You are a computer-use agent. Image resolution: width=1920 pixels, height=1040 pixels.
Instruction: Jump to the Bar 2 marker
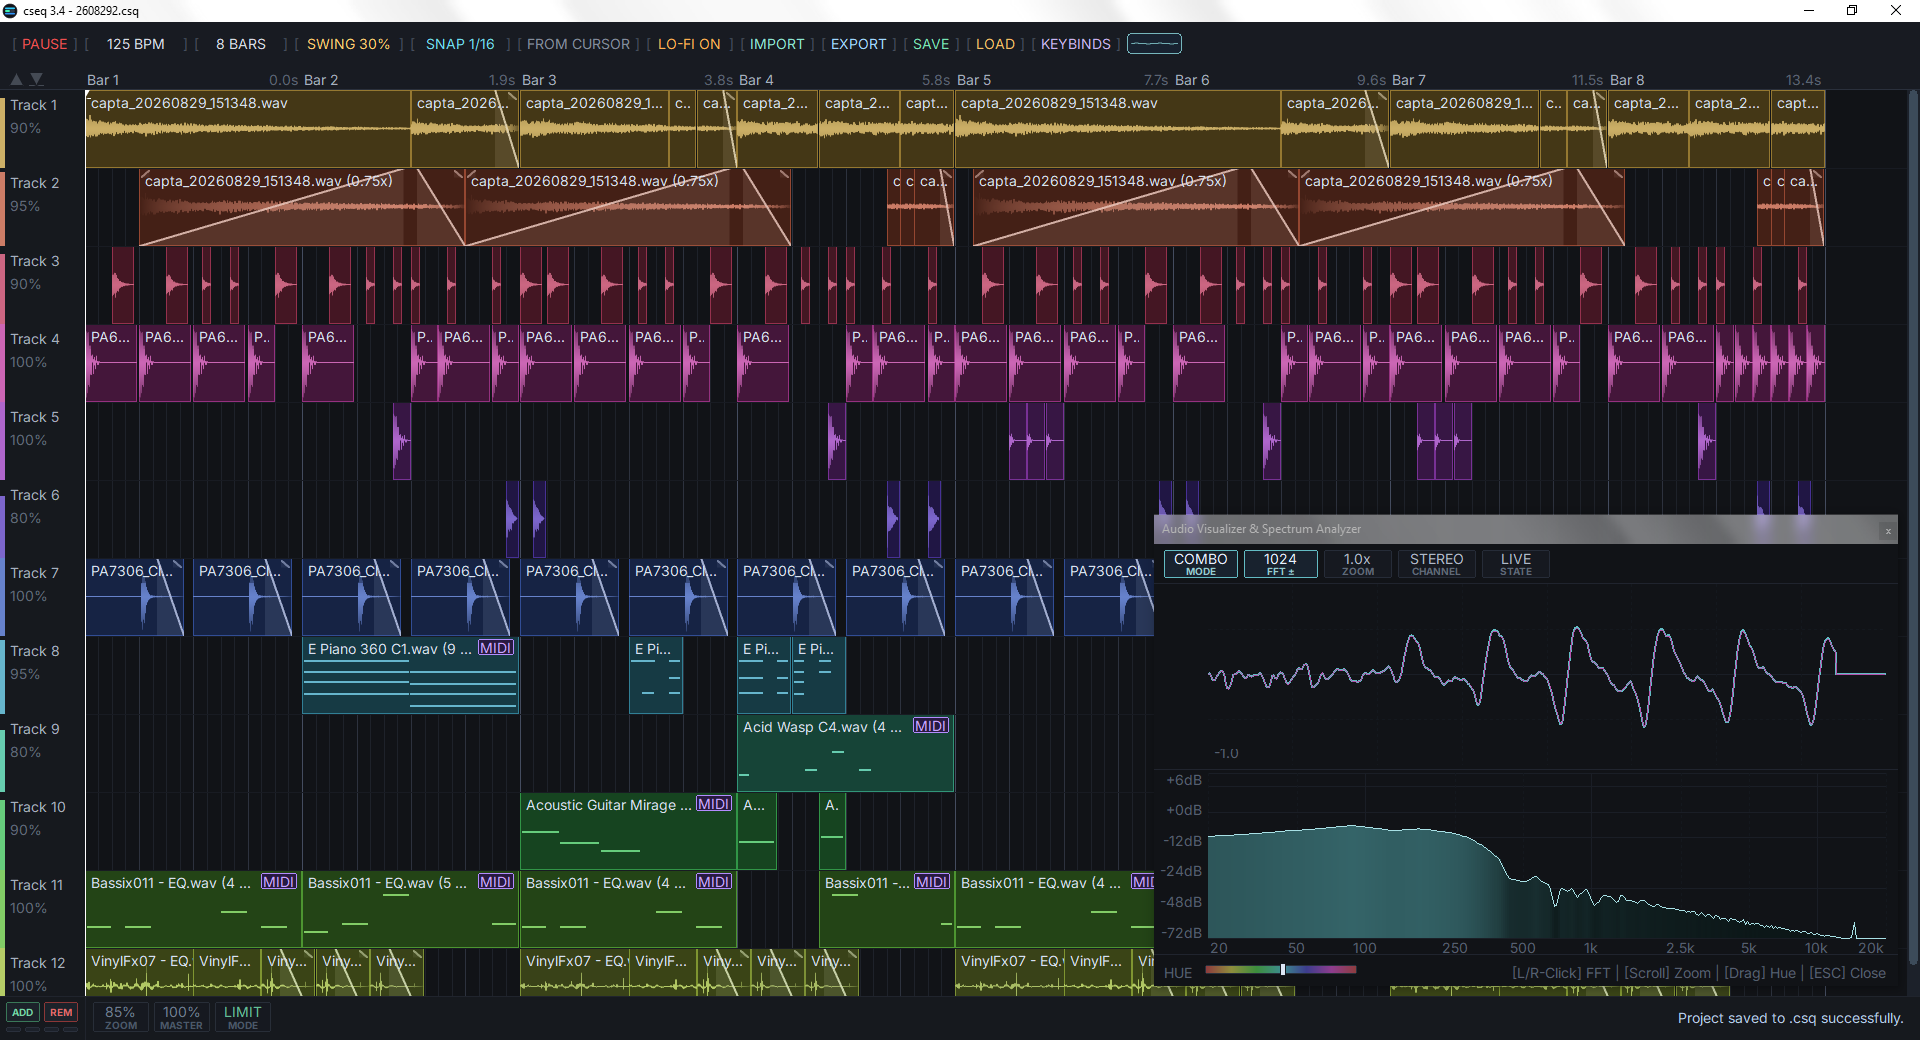pos(321,80)
